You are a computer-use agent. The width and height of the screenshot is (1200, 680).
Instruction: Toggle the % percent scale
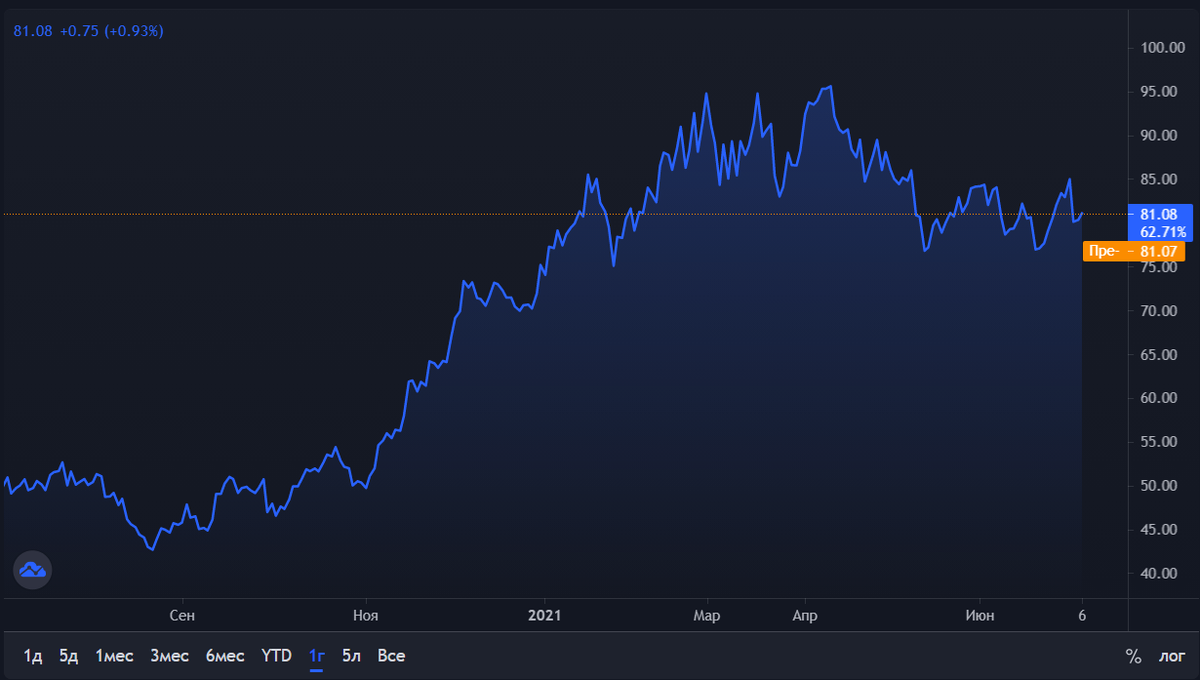1133,656
